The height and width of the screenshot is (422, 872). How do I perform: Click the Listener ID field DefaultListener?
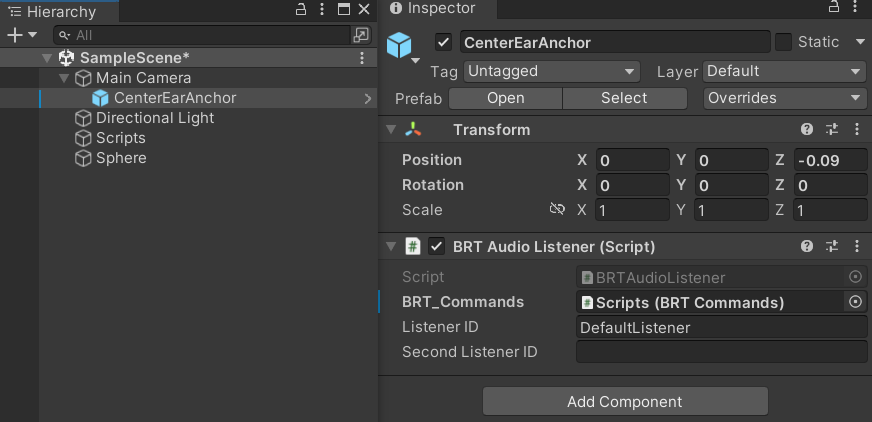[x=722, y=327]
